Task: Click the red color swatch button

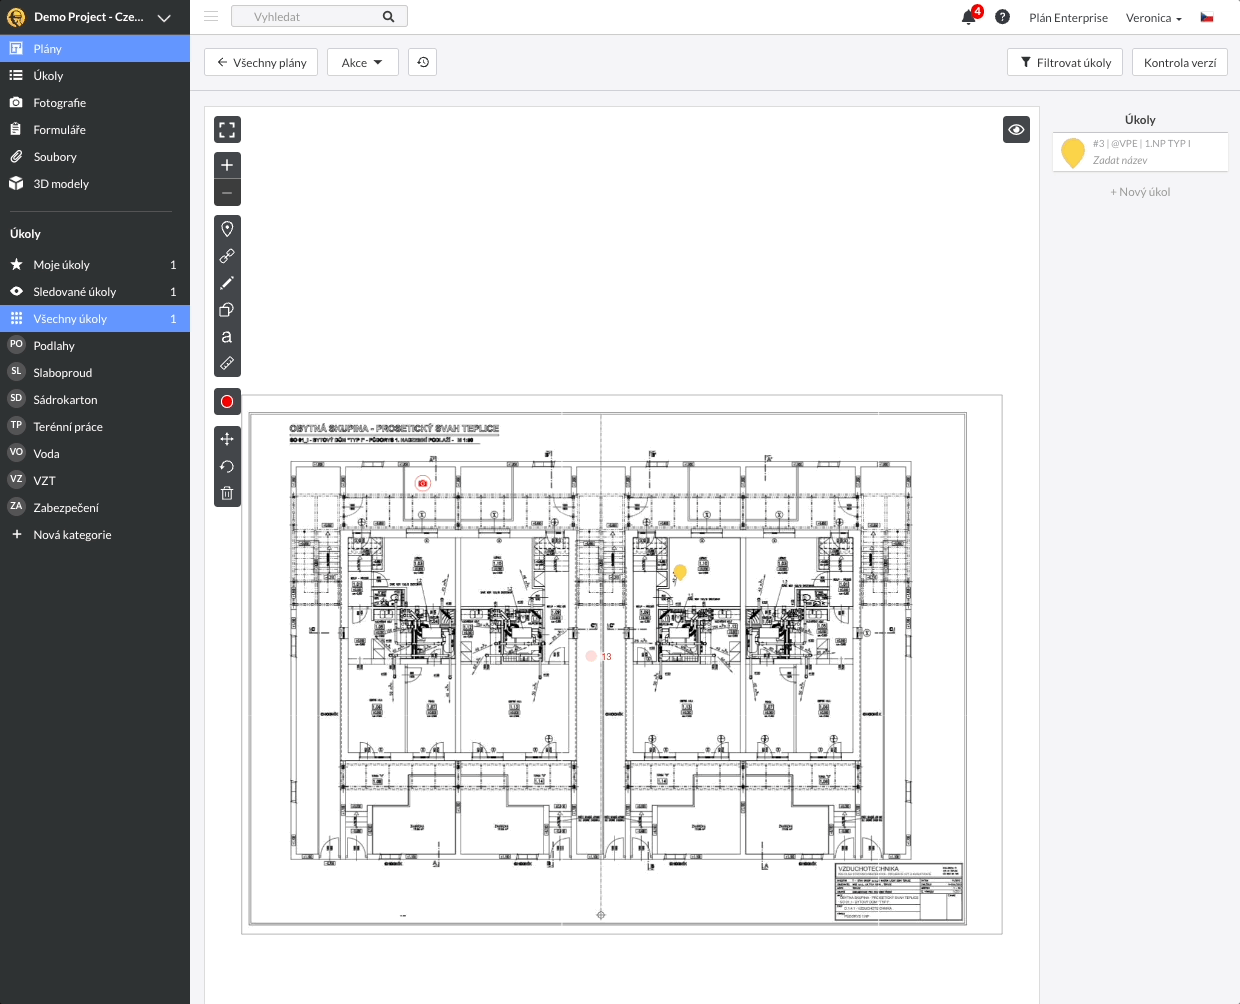Action: coord(227,402)
